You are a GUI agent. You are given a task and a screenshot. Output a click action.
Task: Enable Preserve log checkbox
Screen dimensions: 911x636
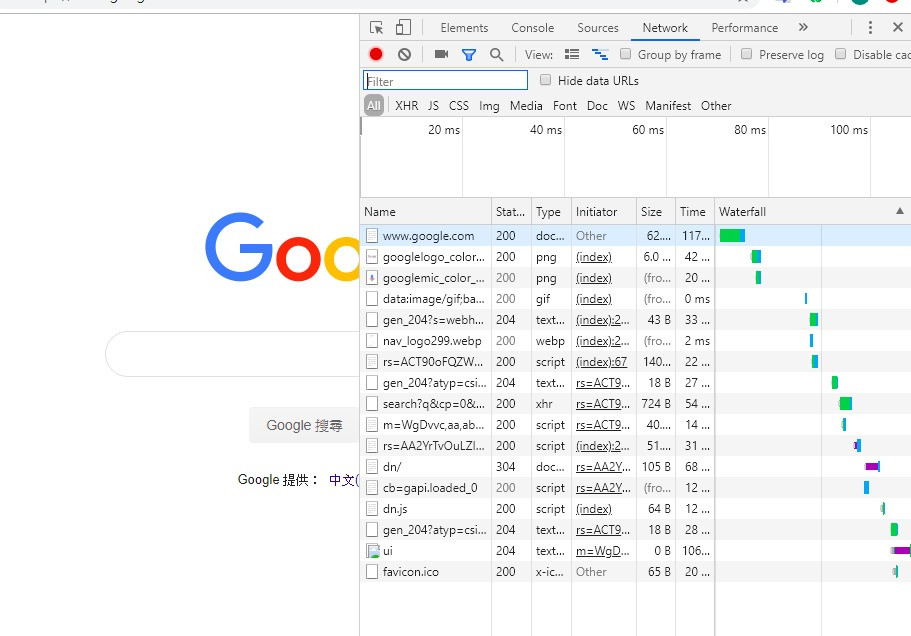pos(747,54)
